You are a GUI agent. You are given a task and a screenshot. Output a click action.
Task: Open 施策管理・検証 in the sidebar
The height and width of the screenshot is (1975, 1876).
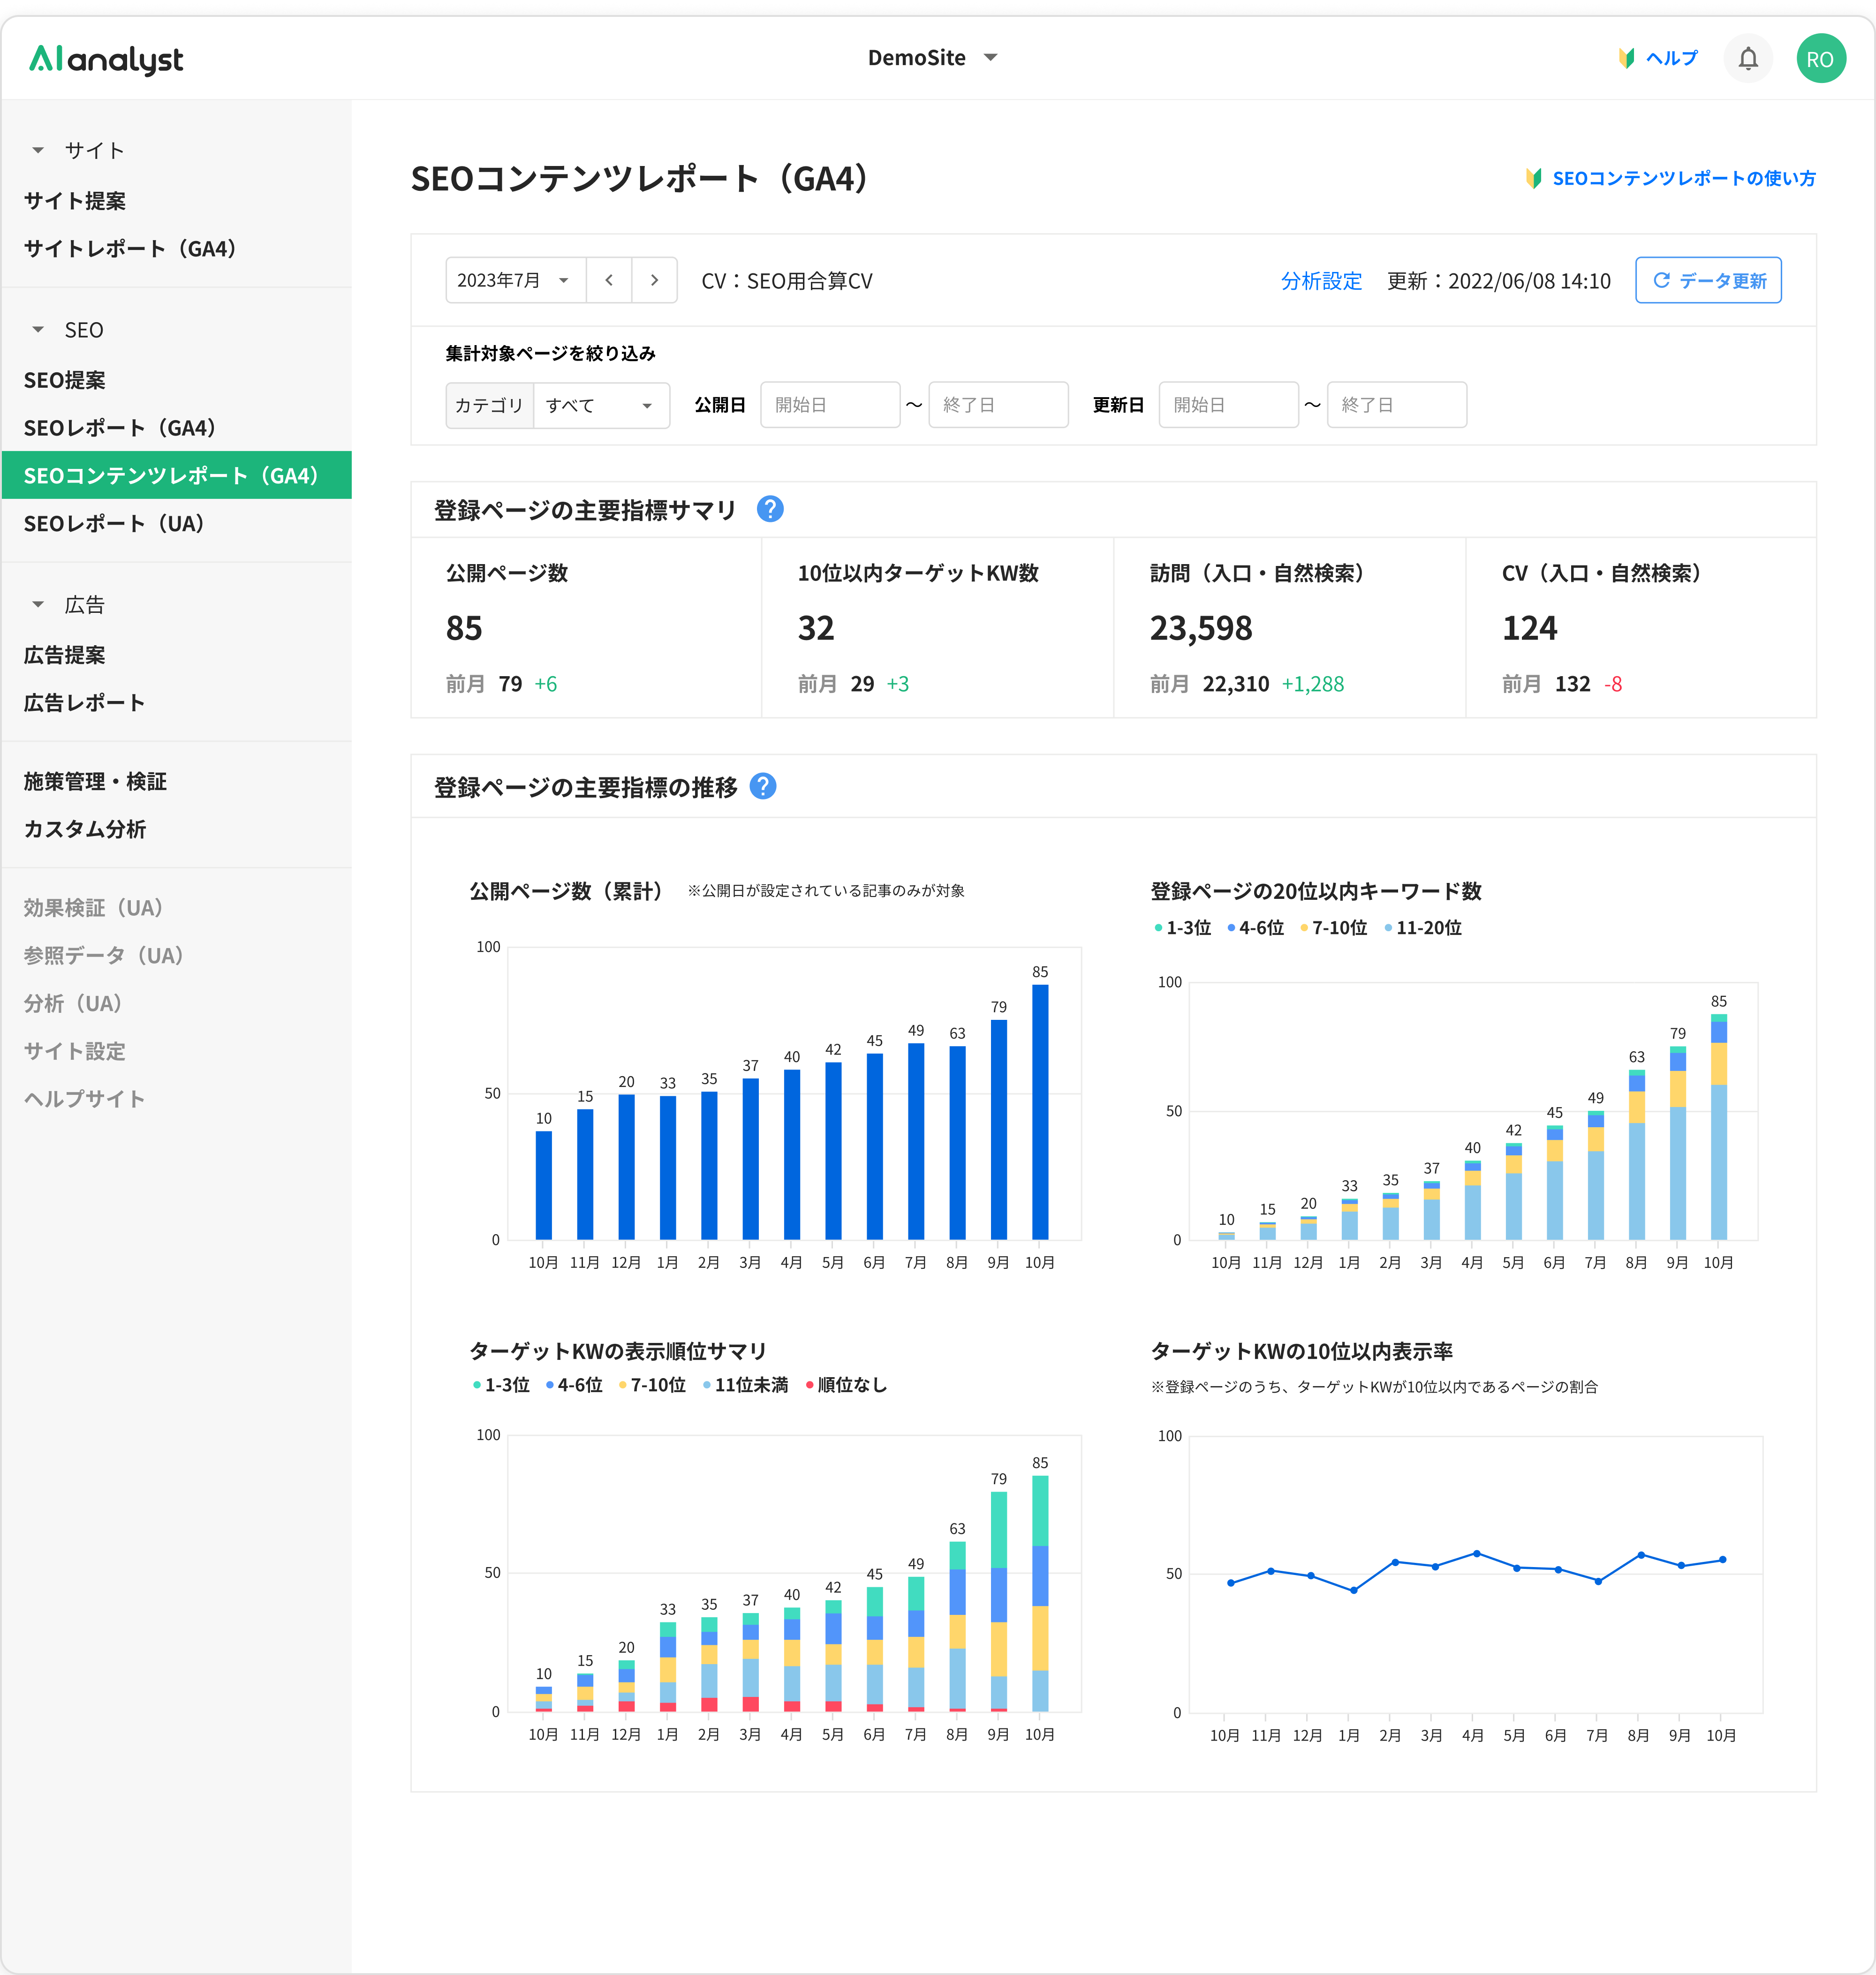95,781
